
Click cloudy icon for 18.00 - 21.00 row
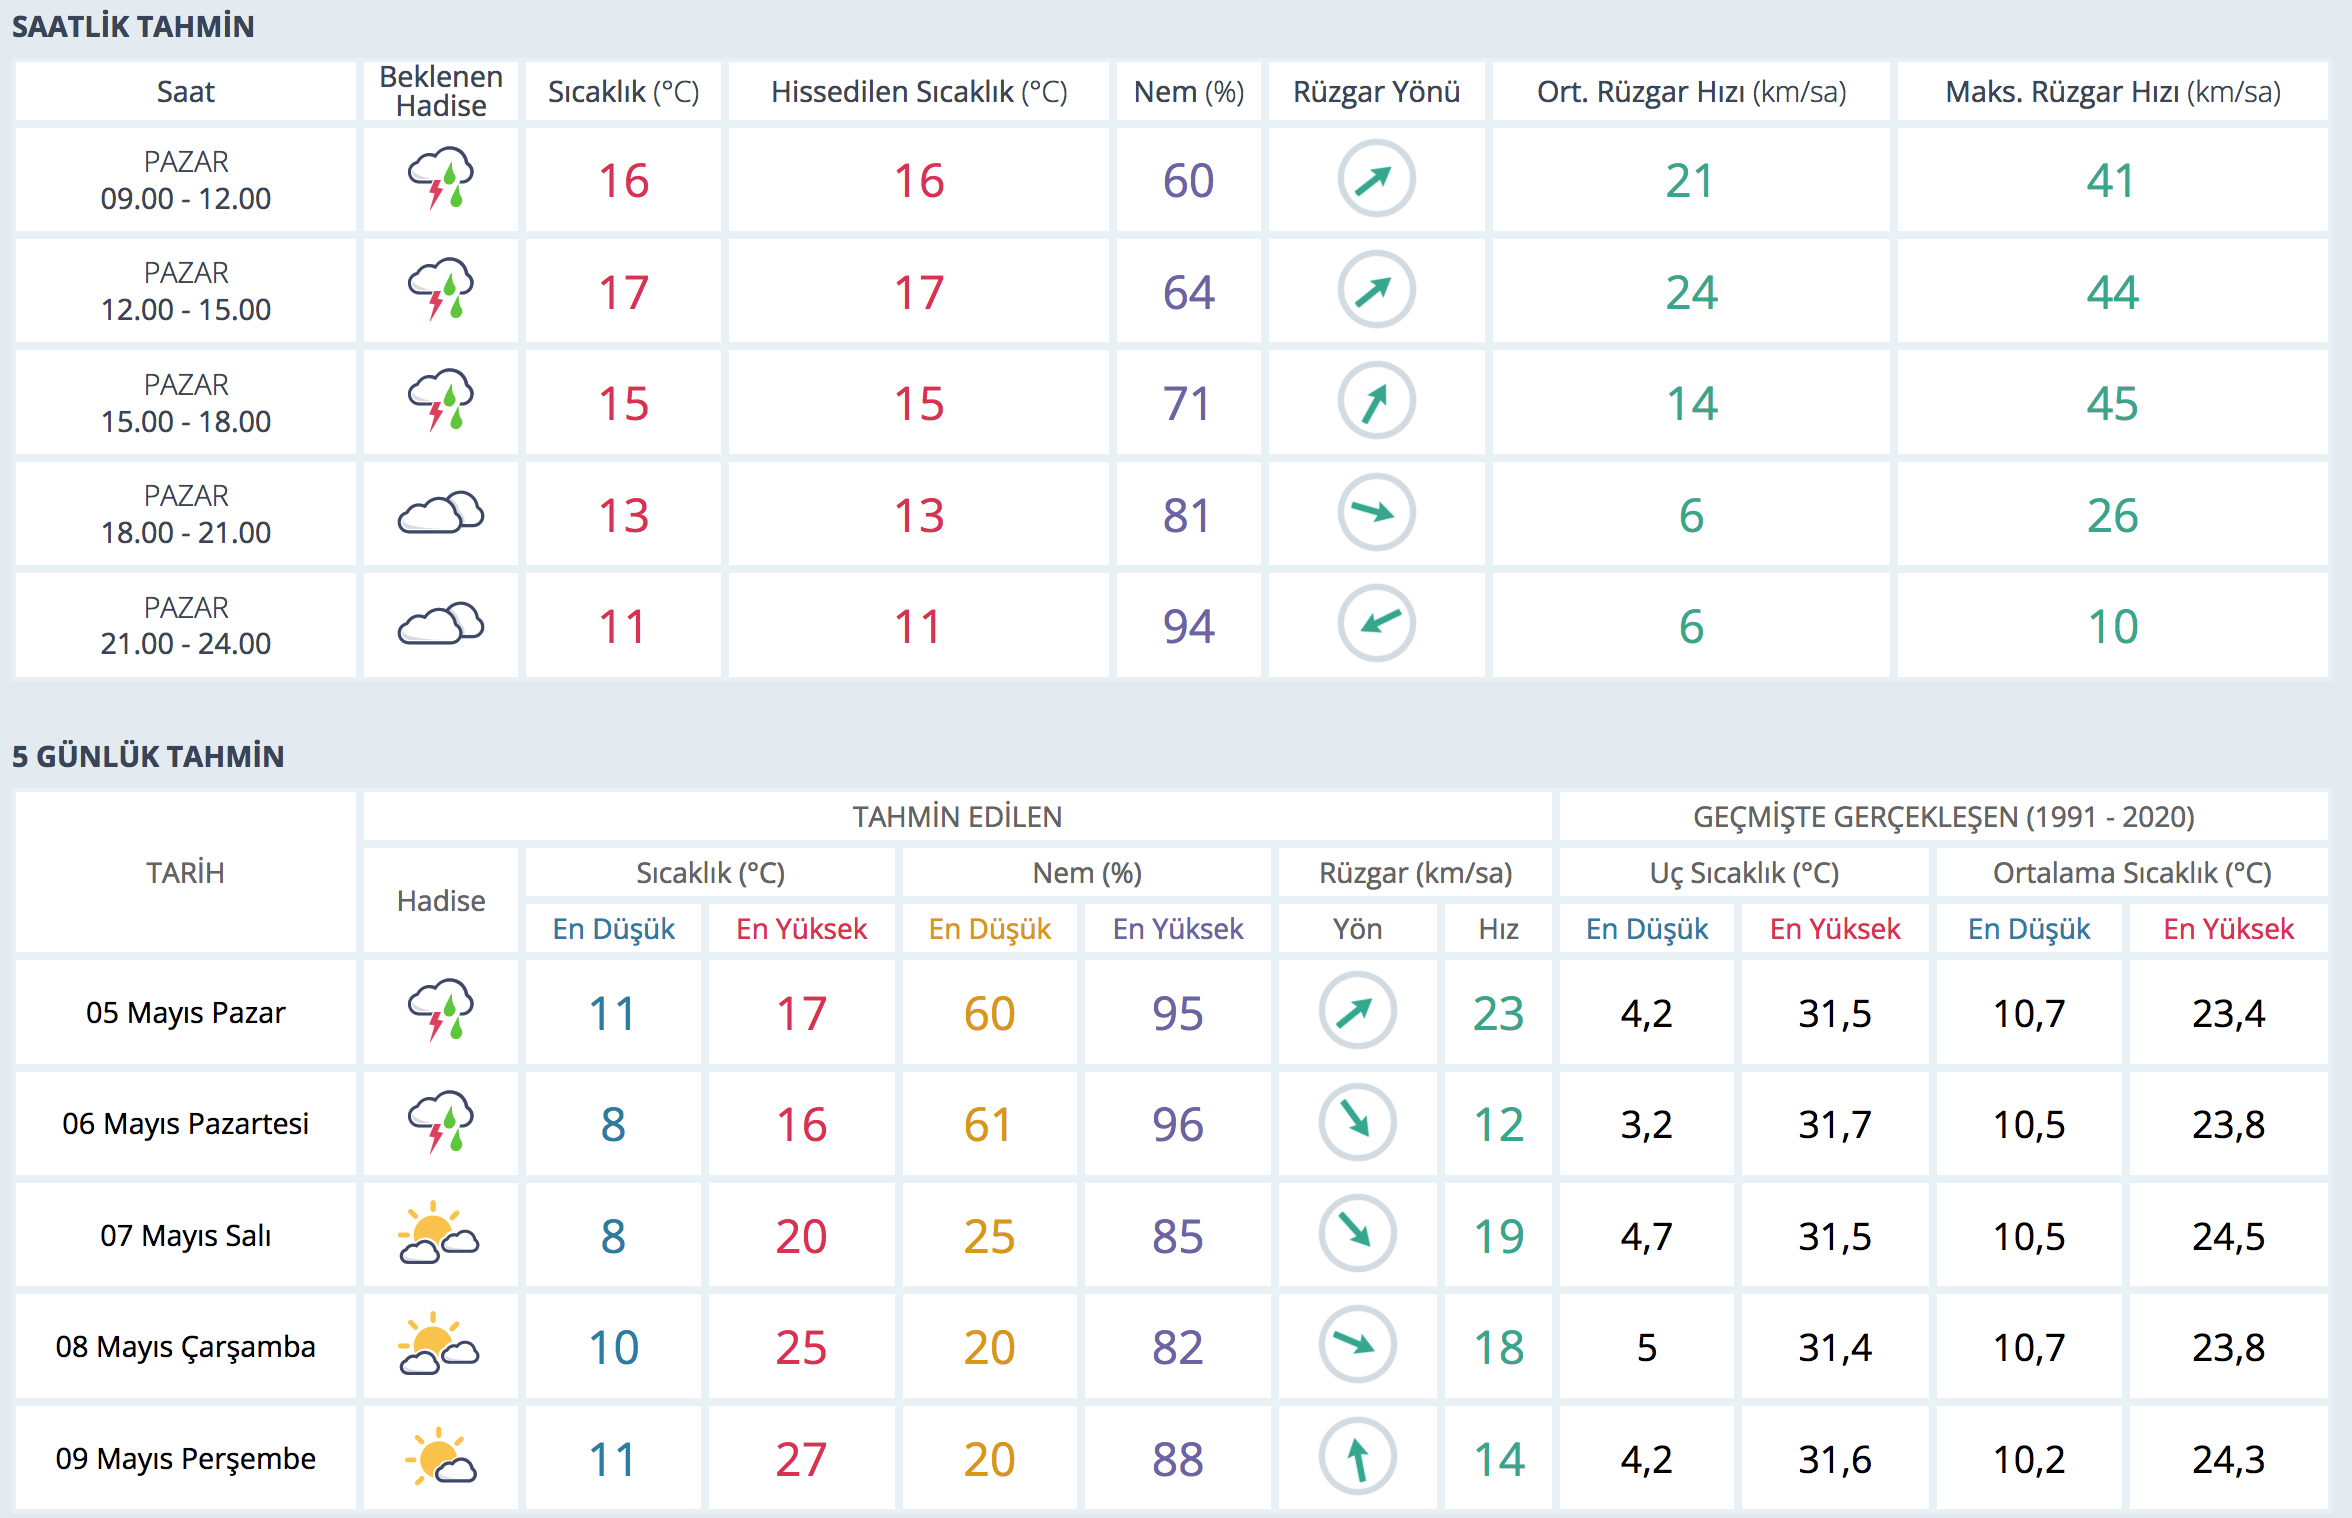(x=441, y=514)
